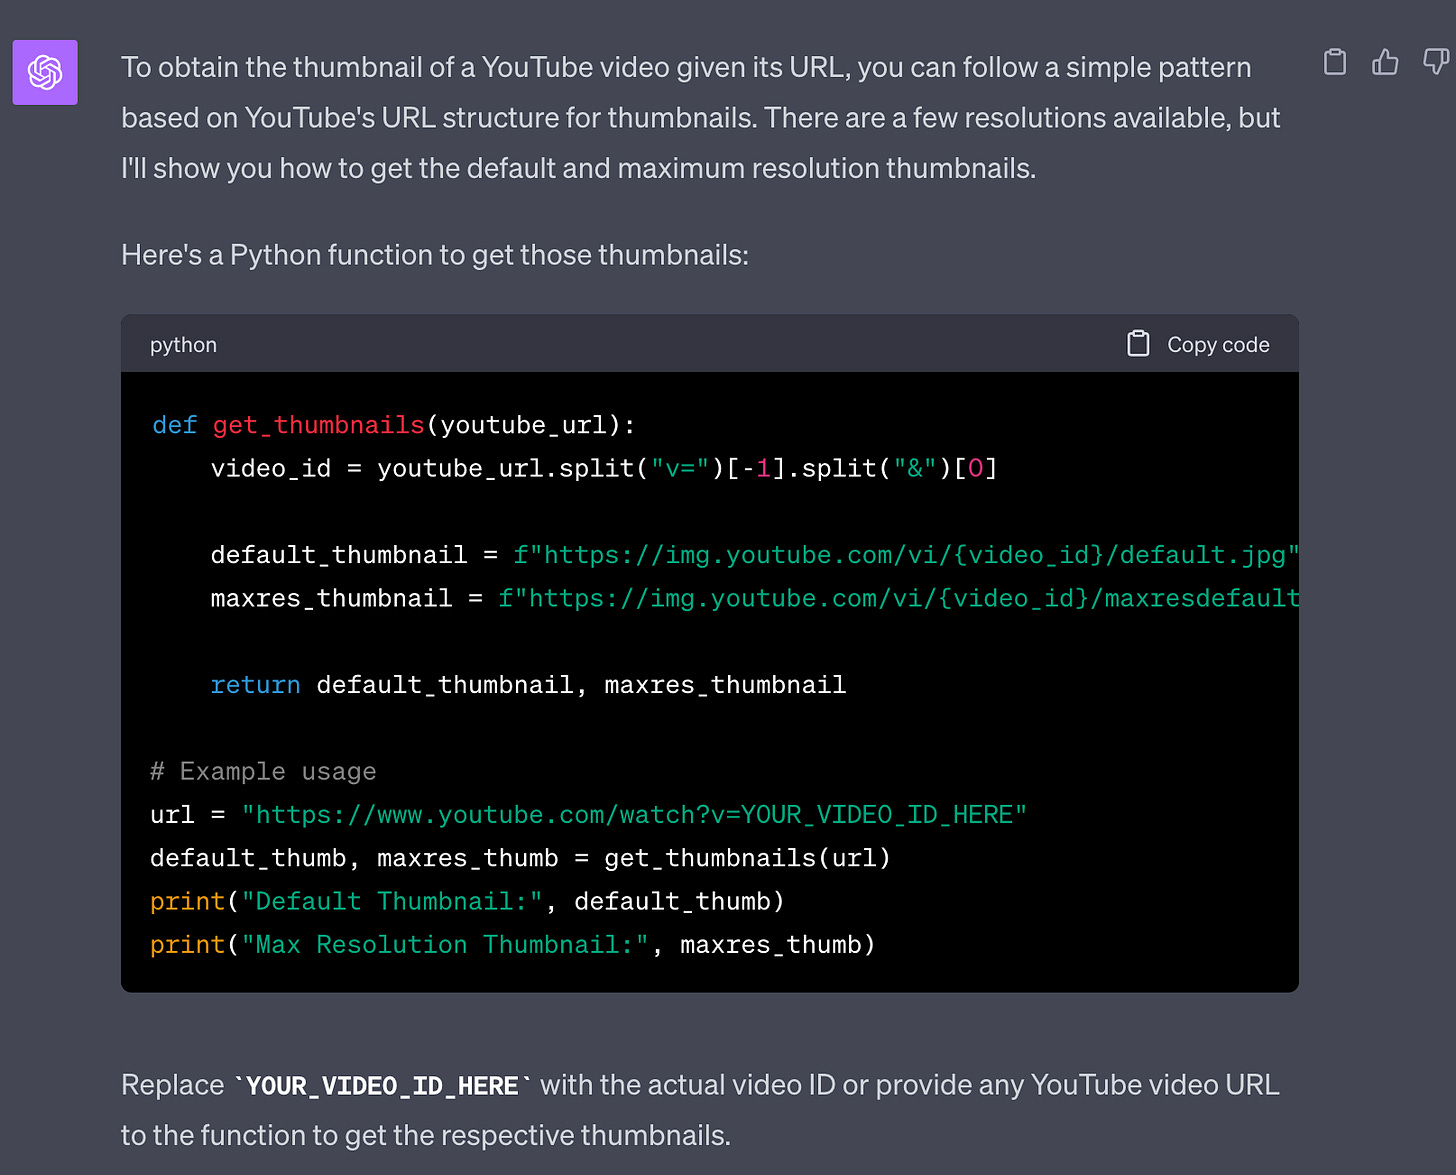Click the url string with YOUR_VIDEO_ID_HERE

[634, 815]
